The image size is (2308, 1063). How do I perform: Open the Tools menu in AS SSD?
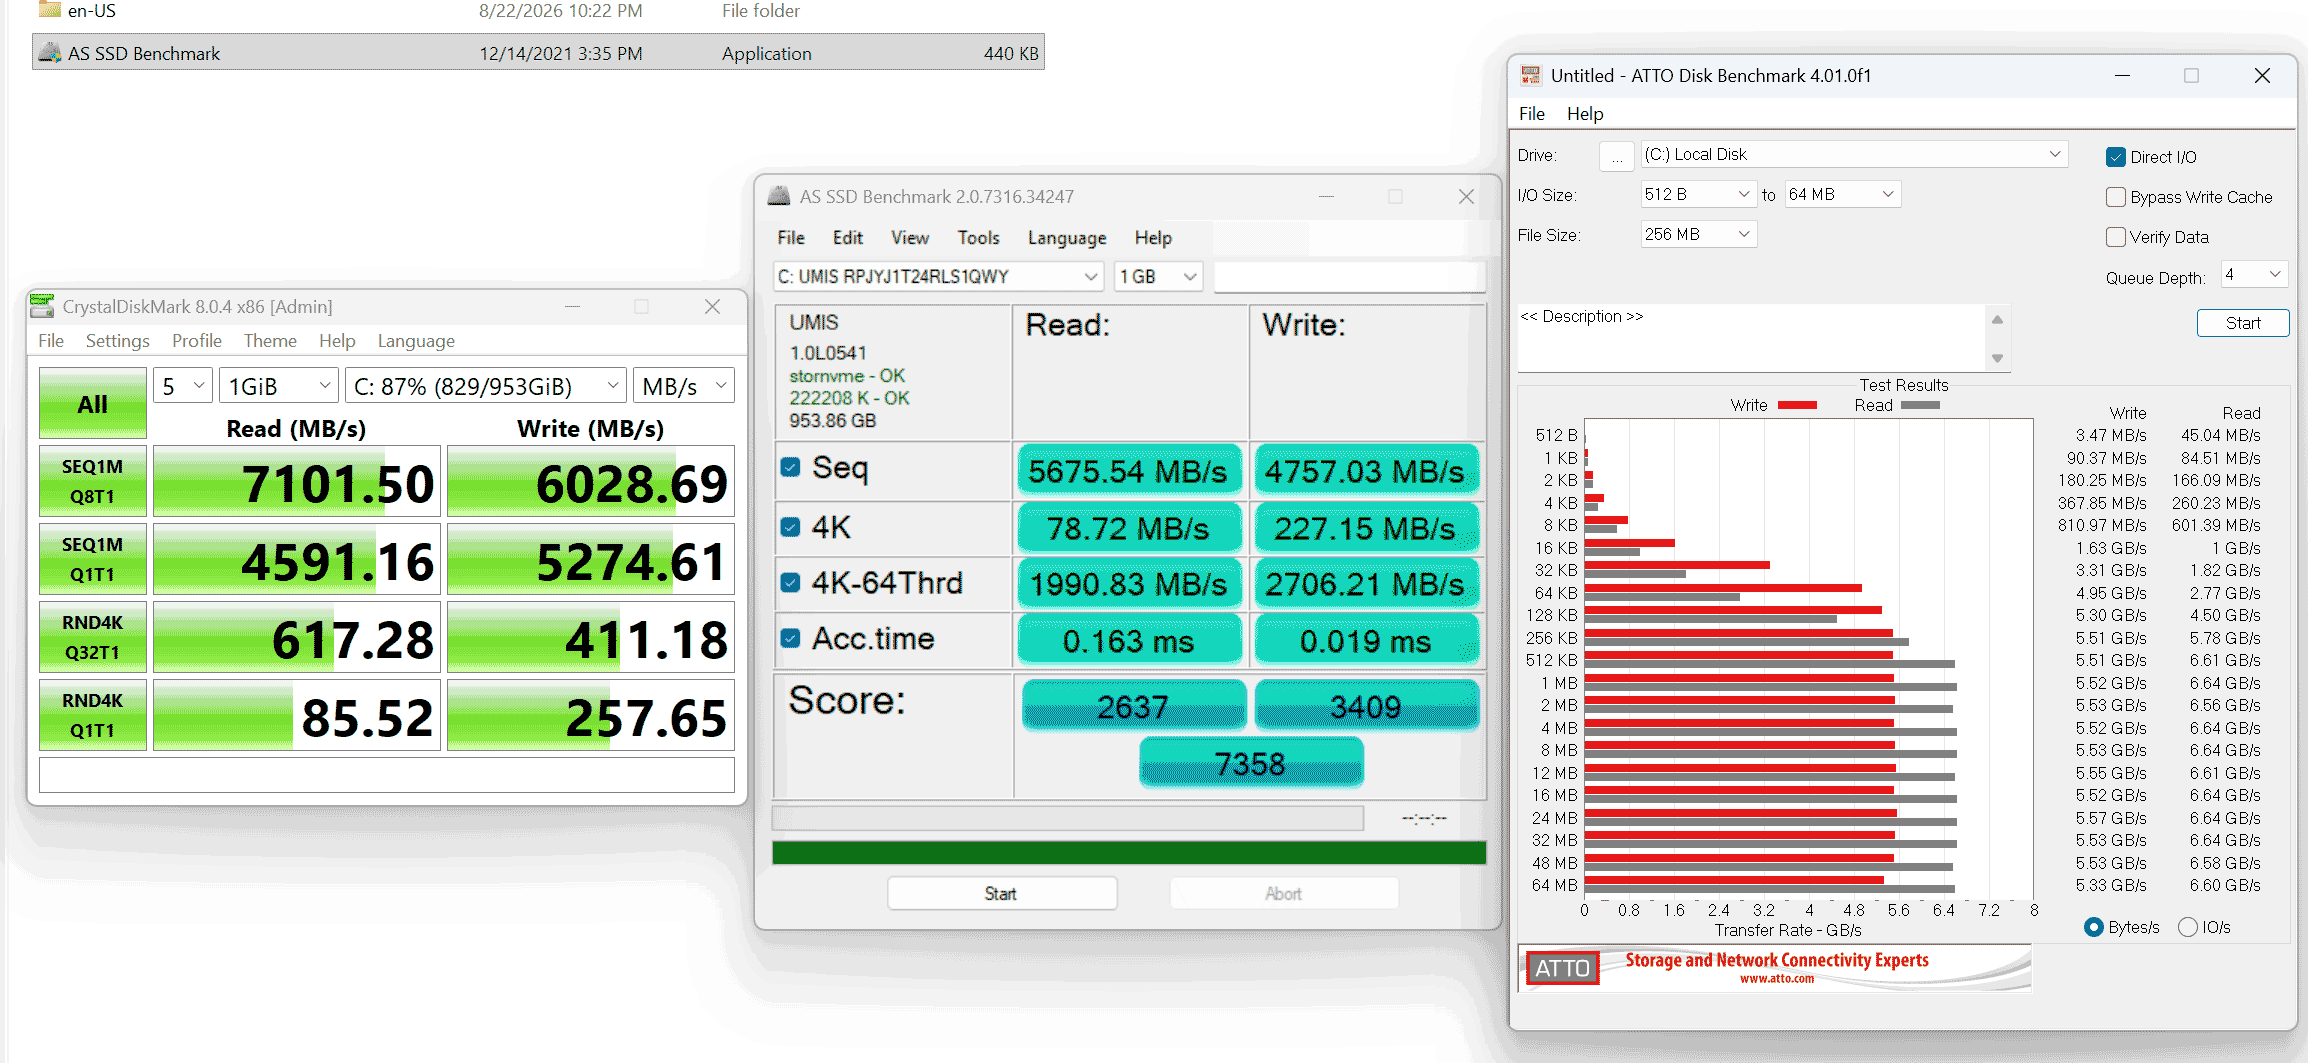click(x=978, y=238)
